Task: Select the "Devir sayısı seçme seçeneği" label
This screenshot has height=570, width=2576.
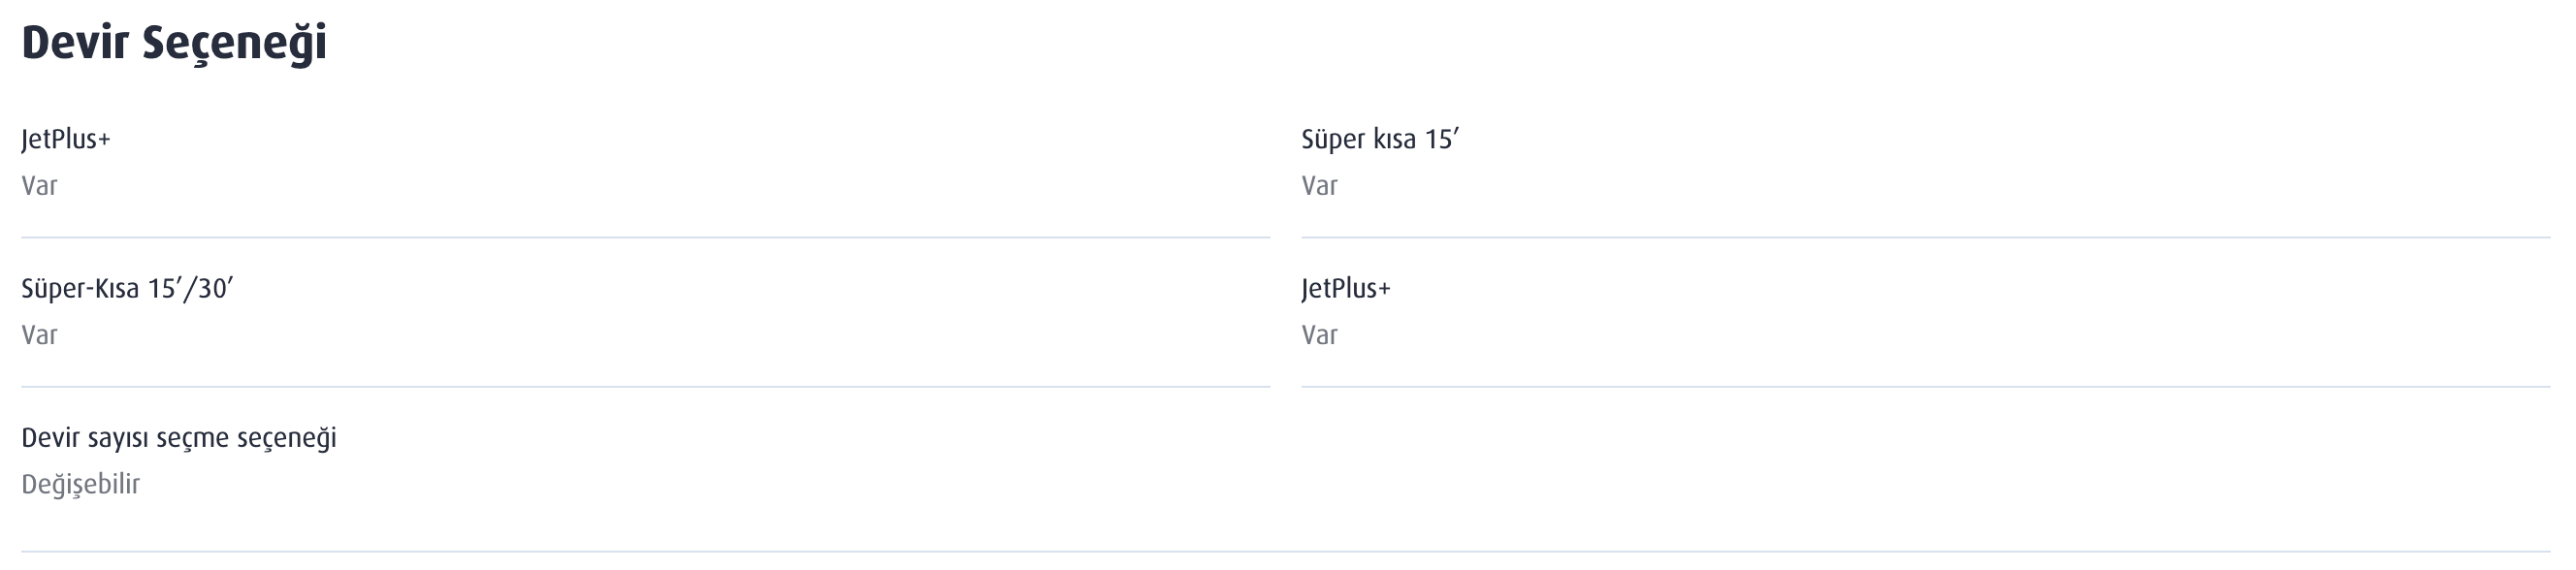Action: [x=179, y=438]
